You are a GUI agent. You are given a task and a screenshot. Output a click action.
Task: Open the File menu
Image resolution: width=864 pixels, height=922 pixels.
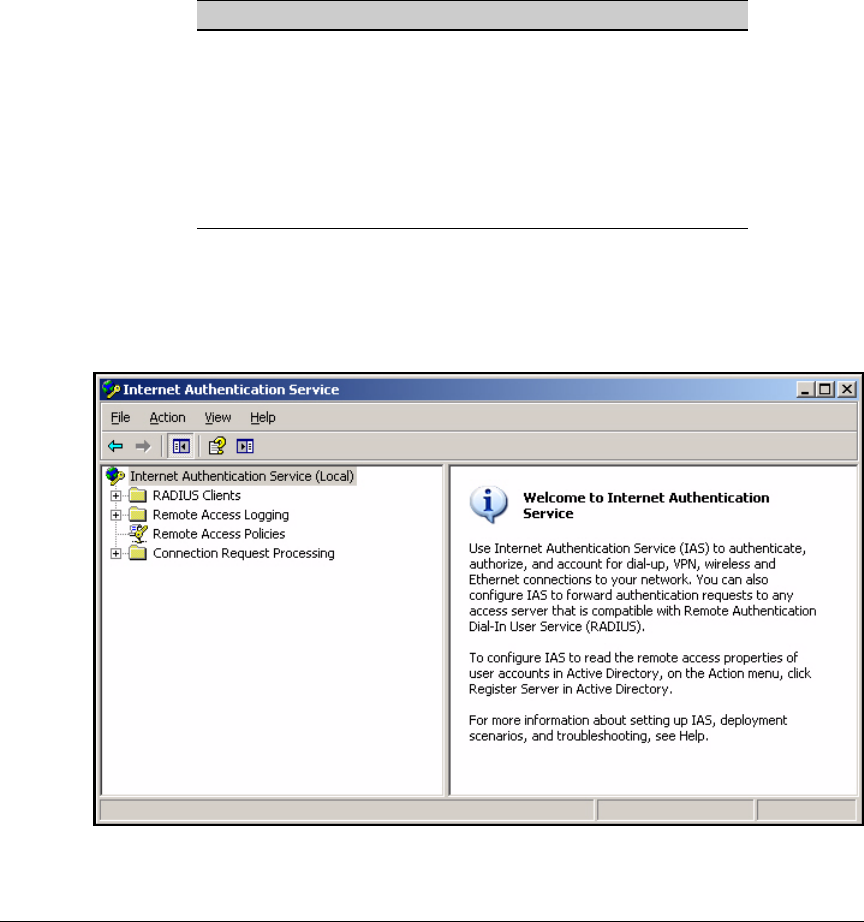(x=120, y=417)
